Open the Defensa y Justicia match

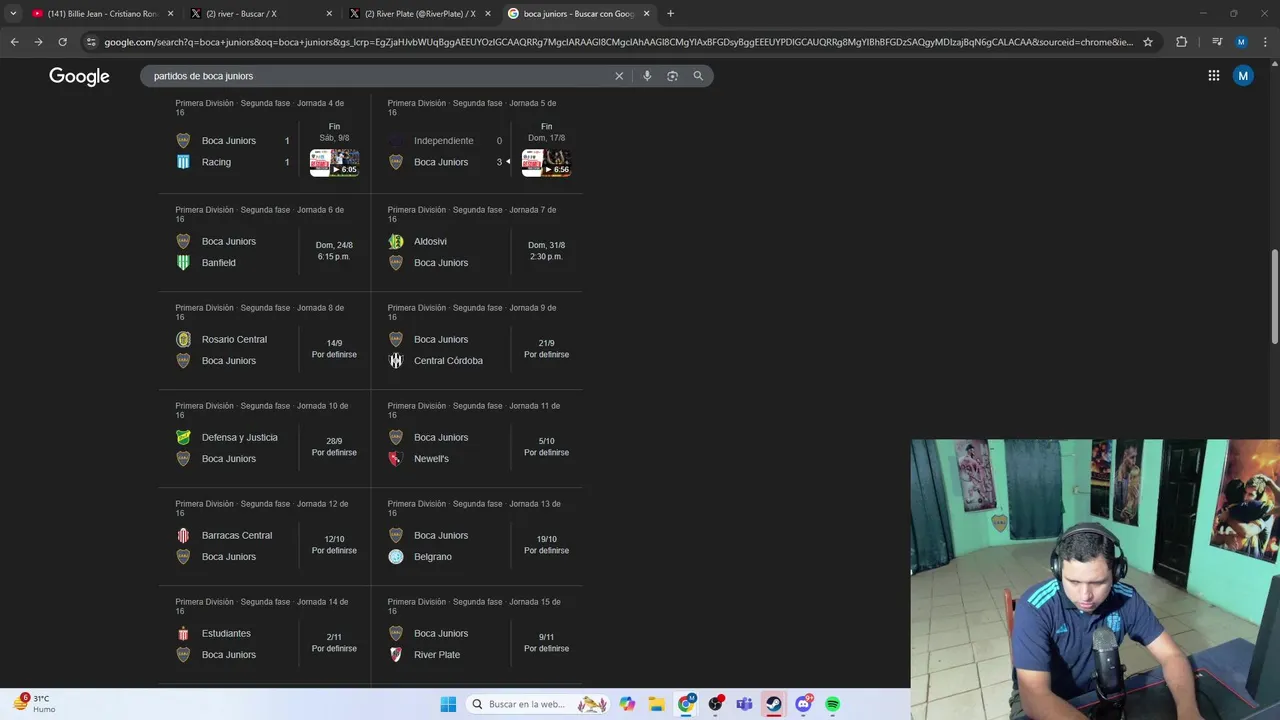264,439
